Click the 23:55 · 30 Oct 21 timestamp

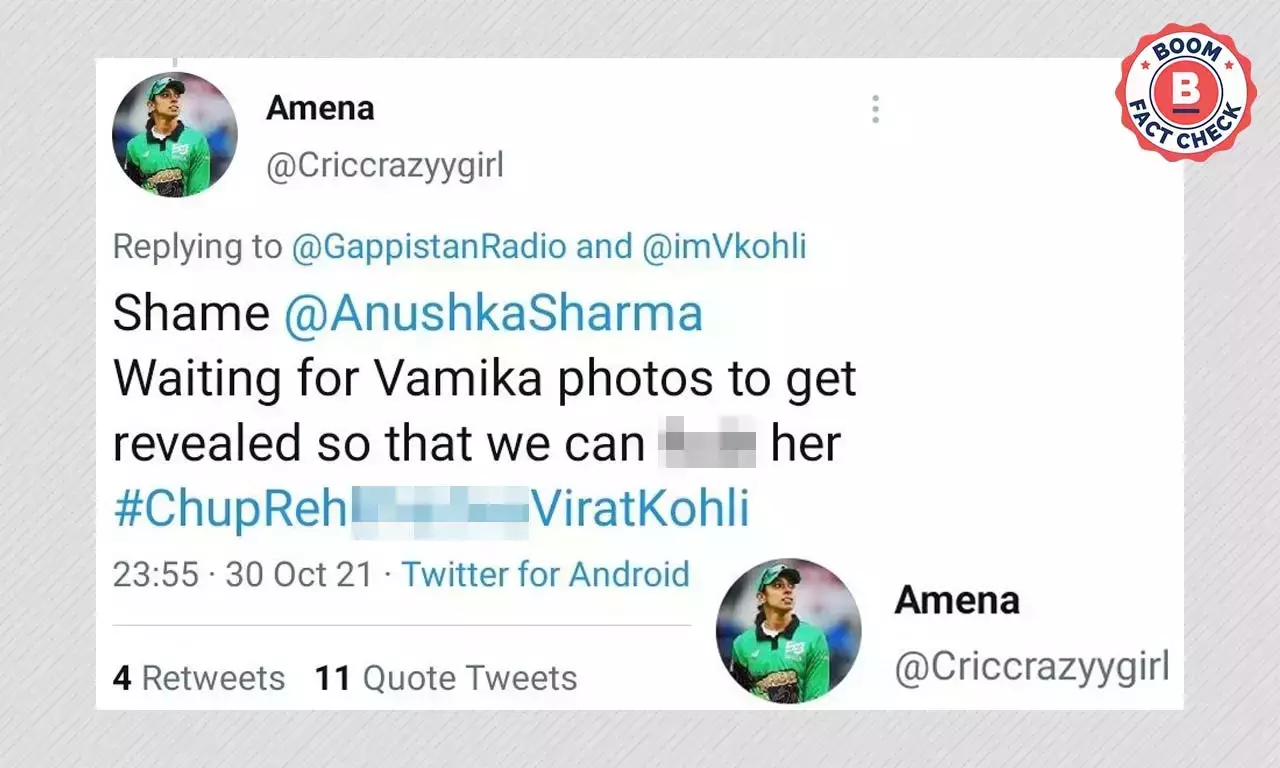[241, 574]
